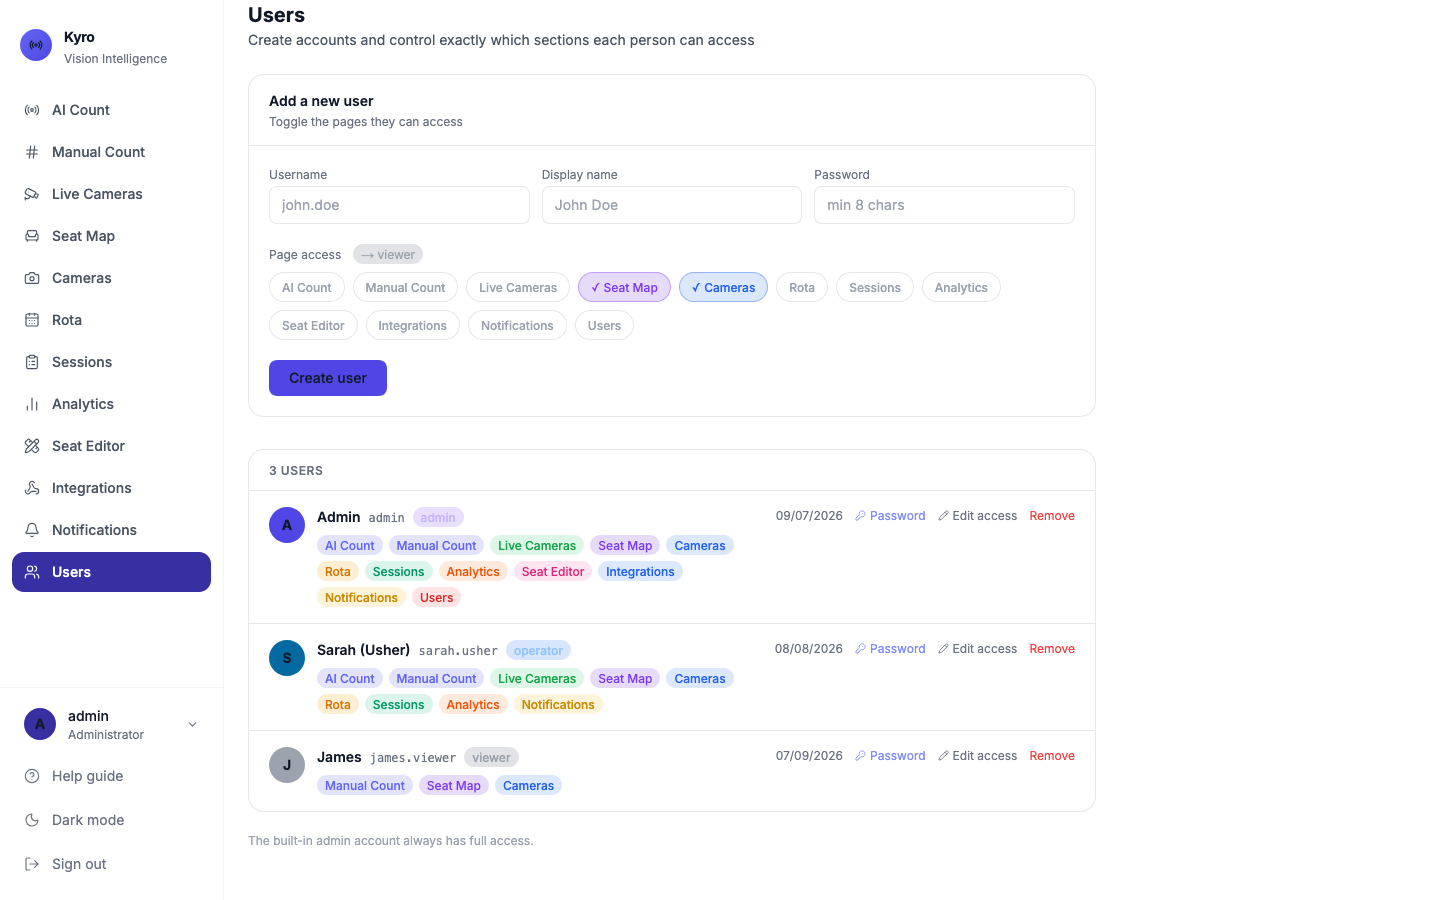Click the key icon on Admin's Password link

click(x=860, y=516)
